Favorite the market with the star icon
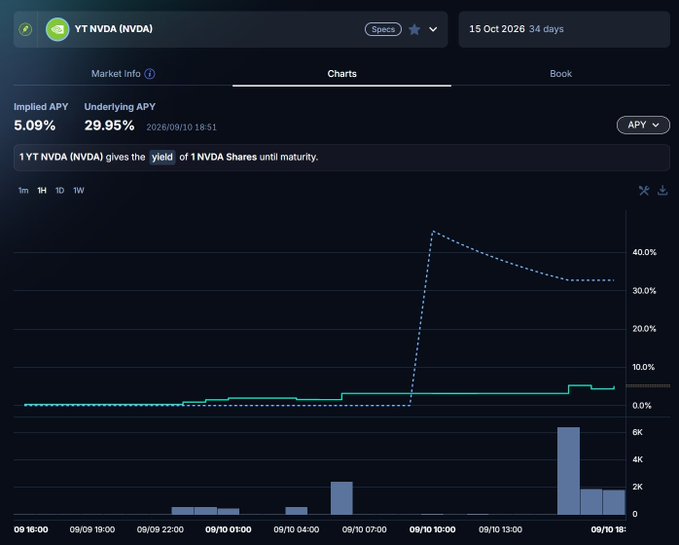 pos(414,29)
